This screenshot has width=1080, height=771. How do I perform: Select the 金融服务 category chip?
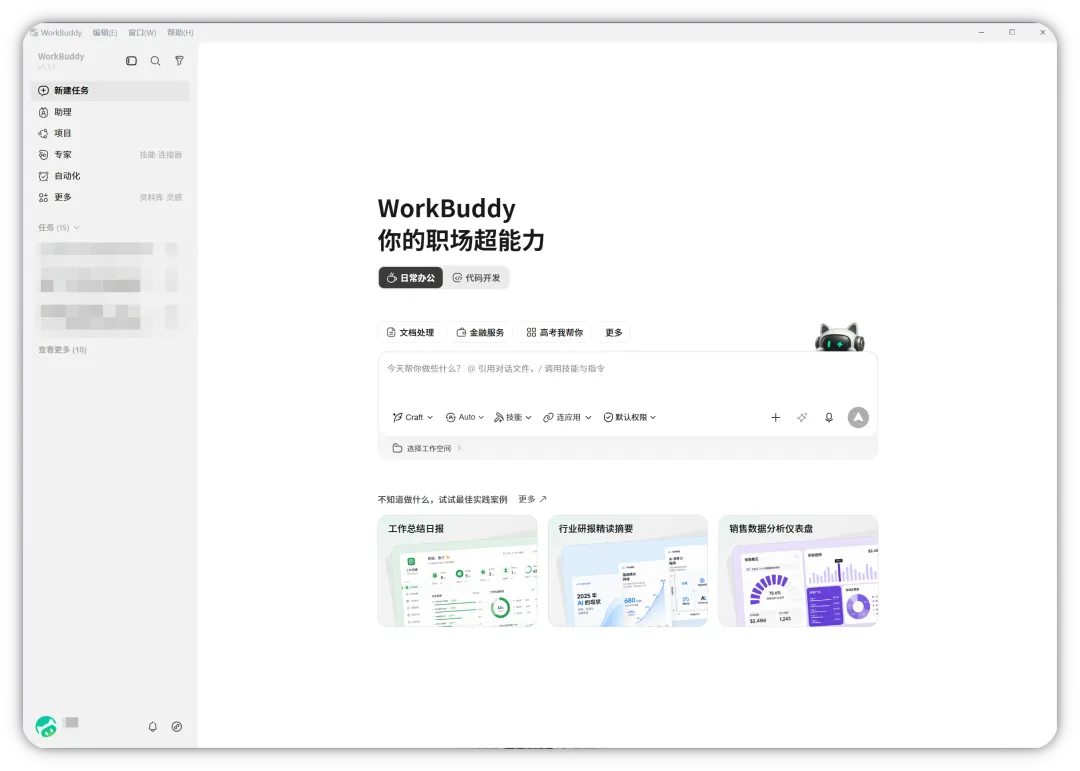pos(480,332)
